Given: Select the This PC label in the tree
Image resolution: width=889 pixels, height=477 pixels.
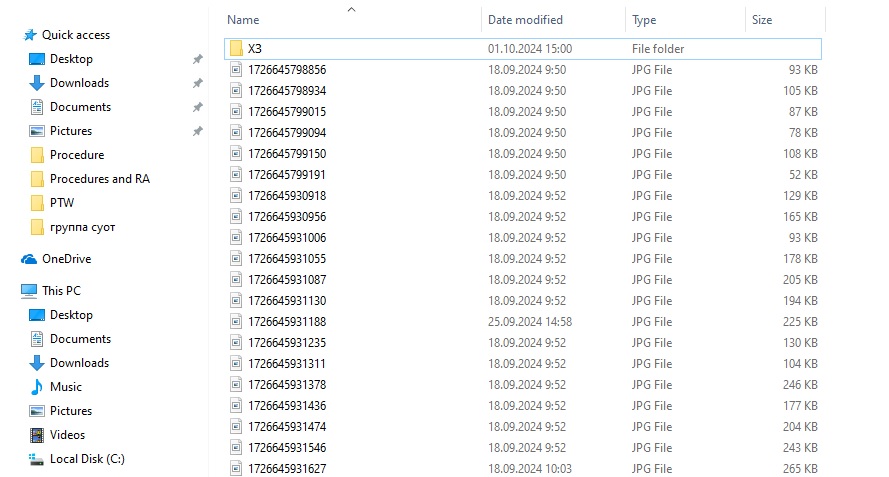Looking at the screenshot, I should [x=61, y=291].
